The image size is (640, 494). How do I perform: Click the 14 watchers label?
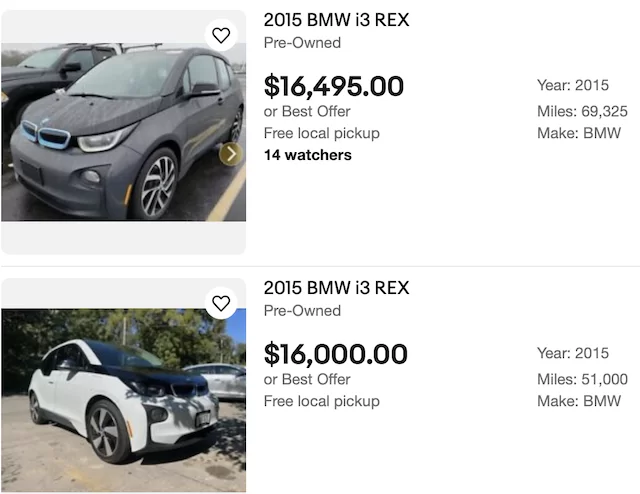click(308, 155)
